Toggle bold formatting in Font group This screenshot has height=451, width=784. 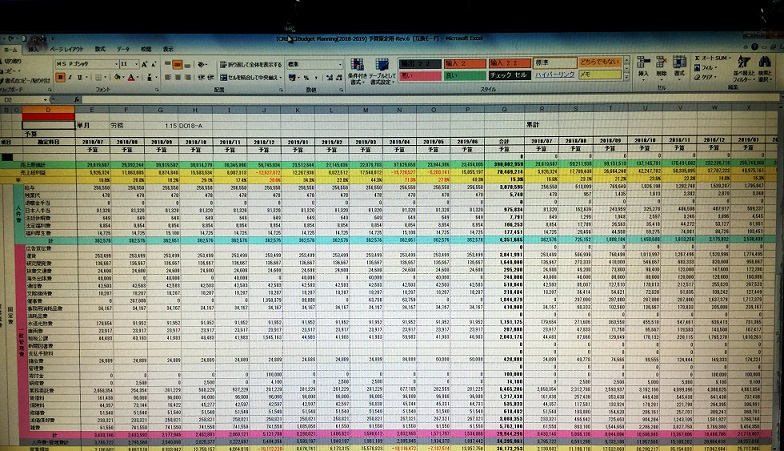pyautogui.click(x=60, y=78)
